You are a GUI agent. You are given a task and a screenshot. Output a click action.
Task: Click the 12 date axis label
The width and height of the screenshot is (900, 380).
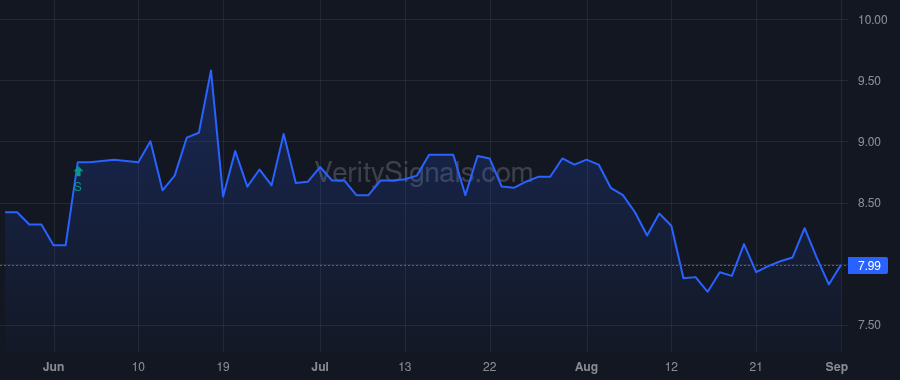click(x=672, y=367)
